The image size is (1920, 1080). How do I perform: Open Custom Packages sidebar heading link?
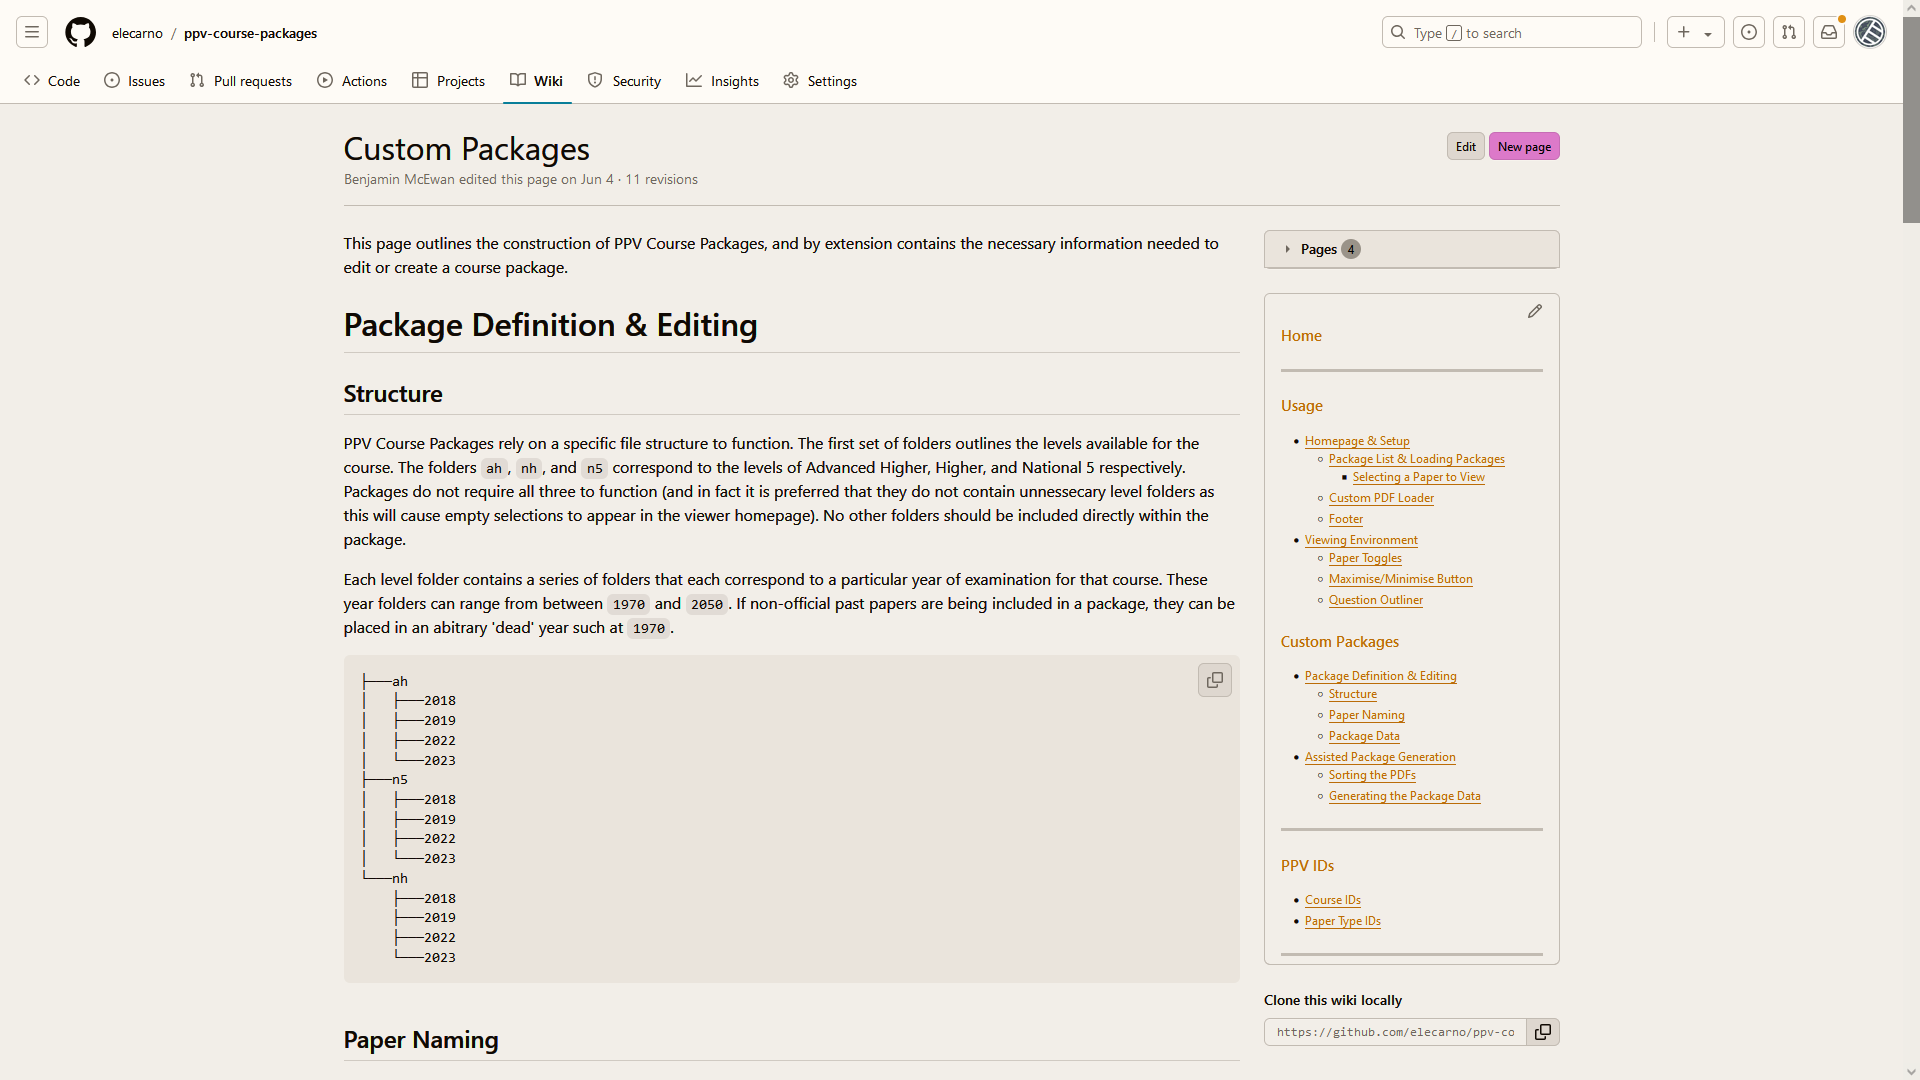1340,642
